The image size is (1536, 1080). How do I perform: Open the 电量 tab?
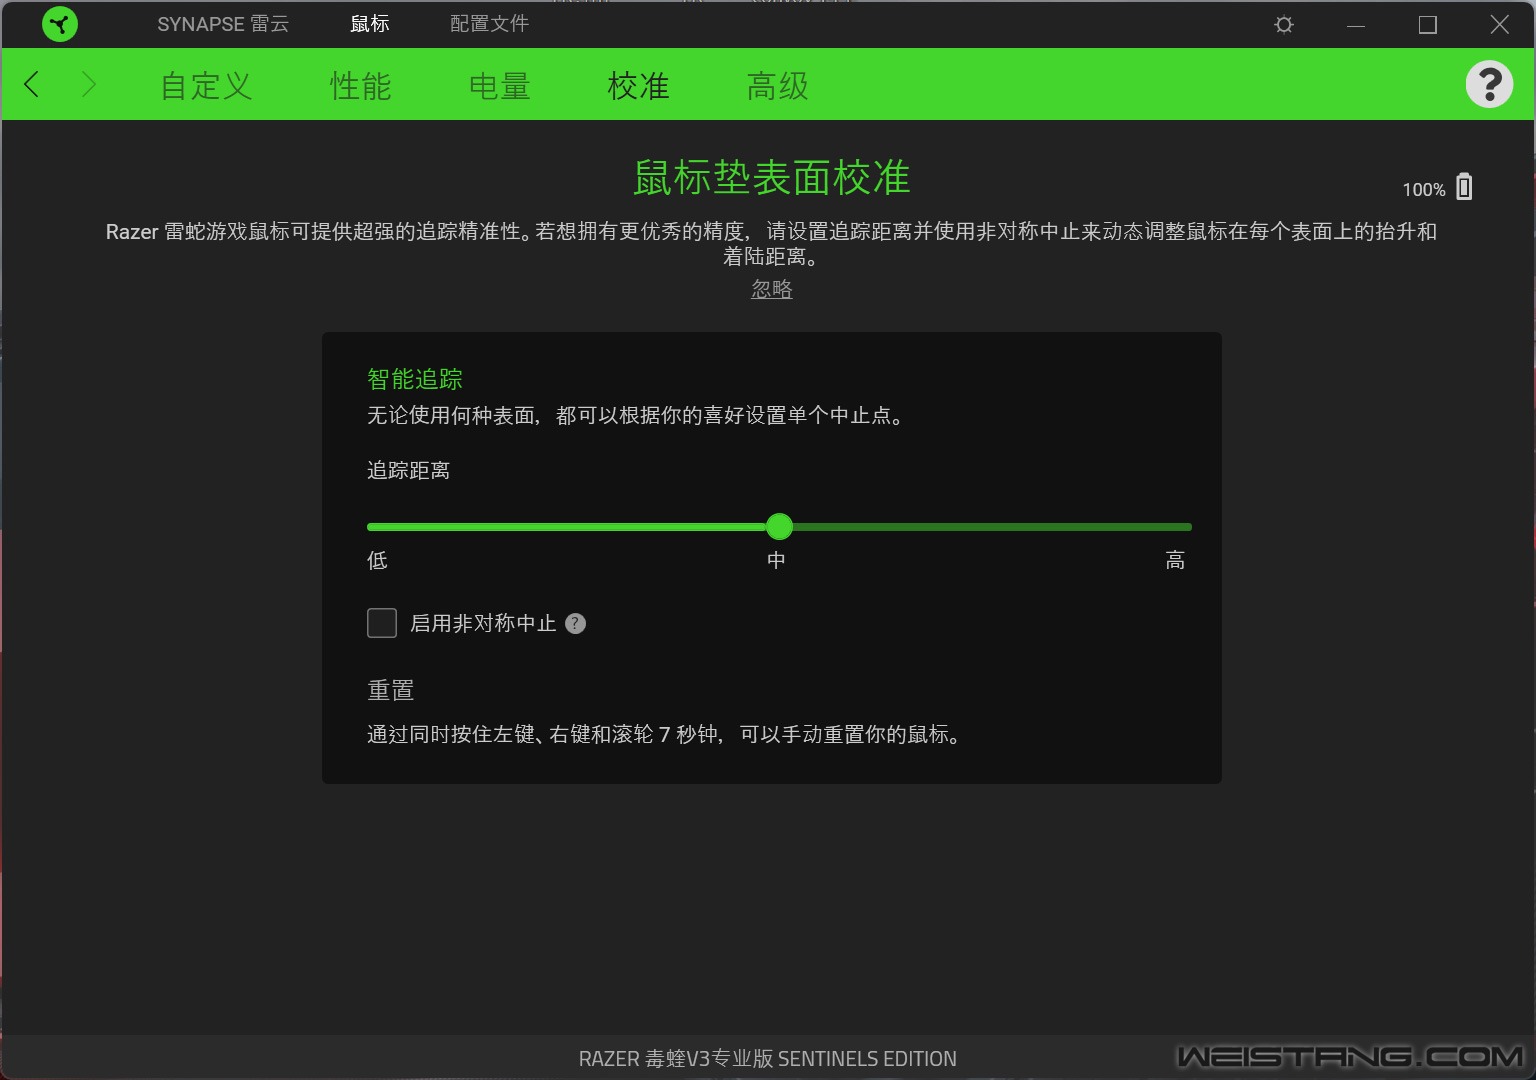[500, 86]
